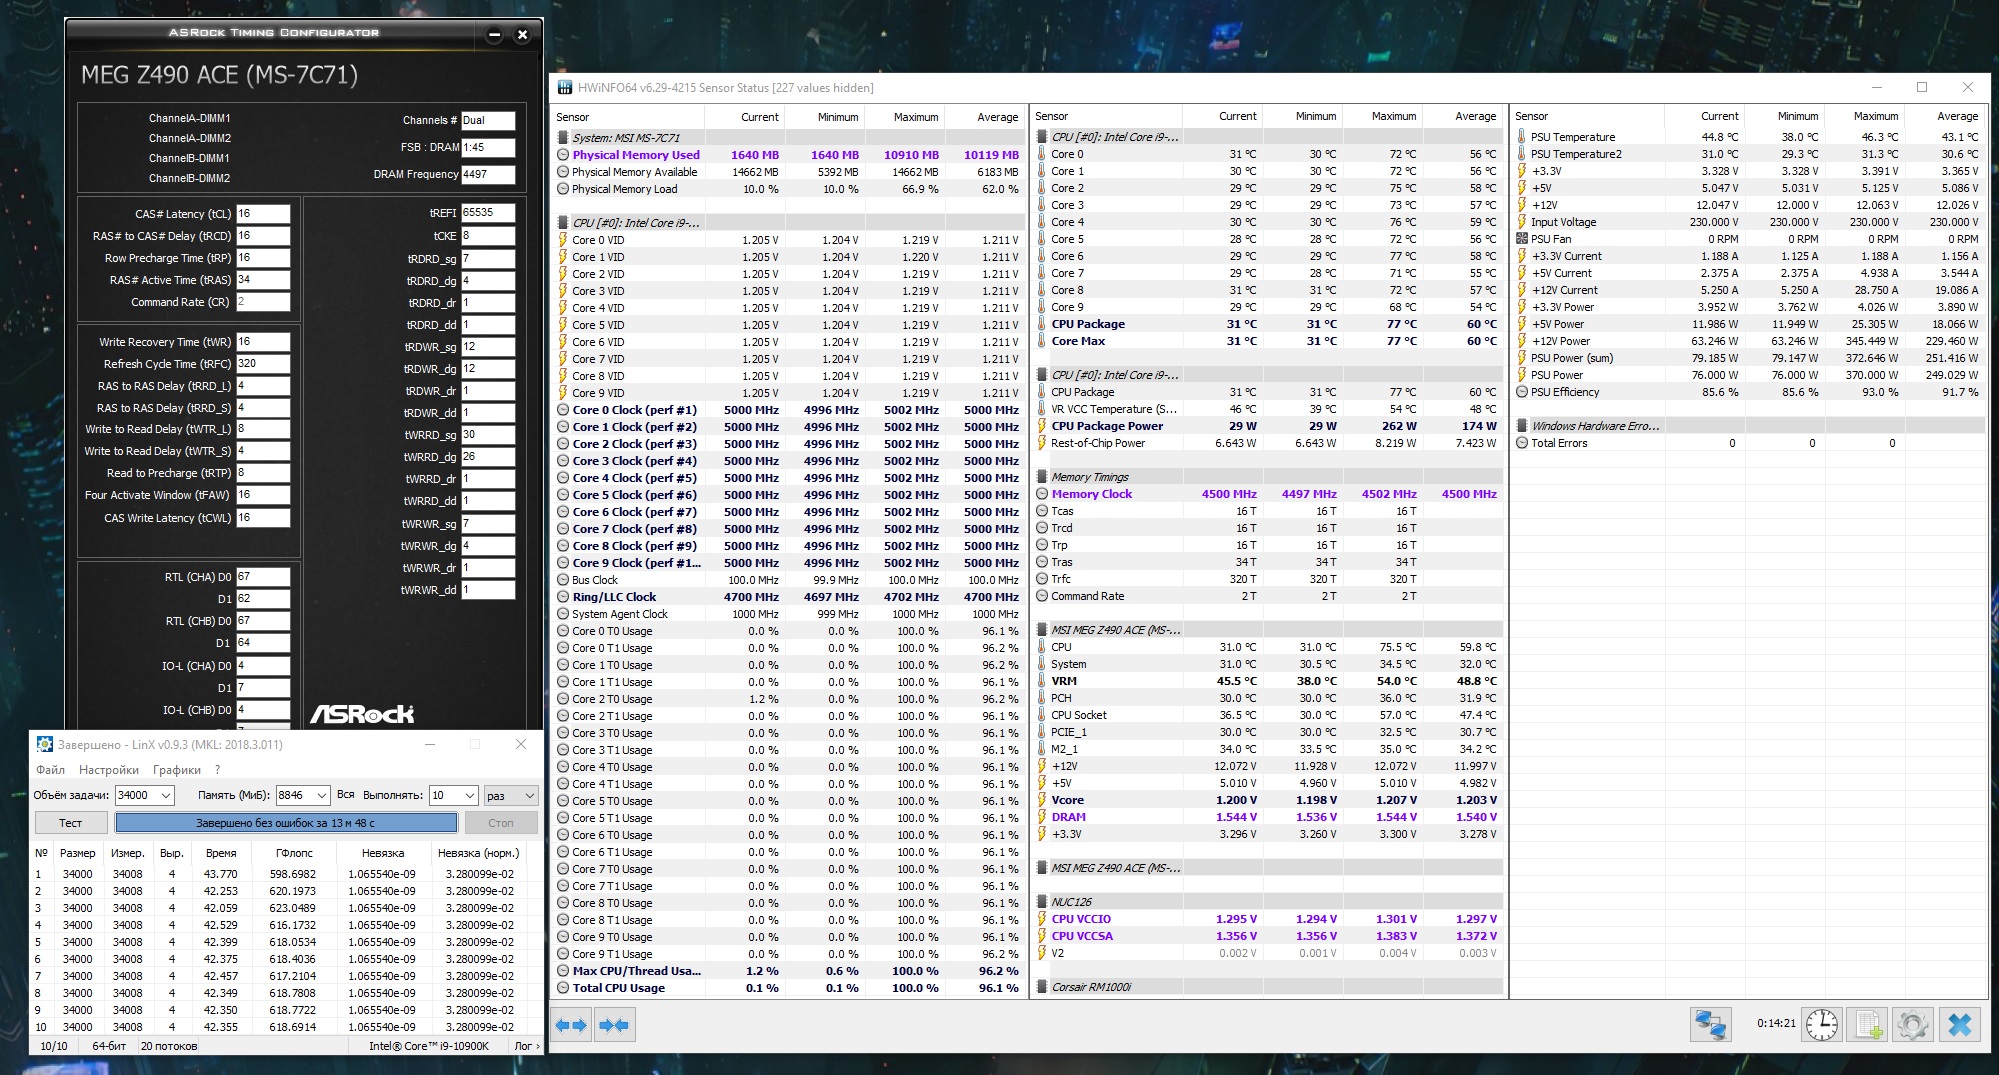Open the Объём задачи dropdown
Screen dimensions: 1999x1075
tap(166, 795)
